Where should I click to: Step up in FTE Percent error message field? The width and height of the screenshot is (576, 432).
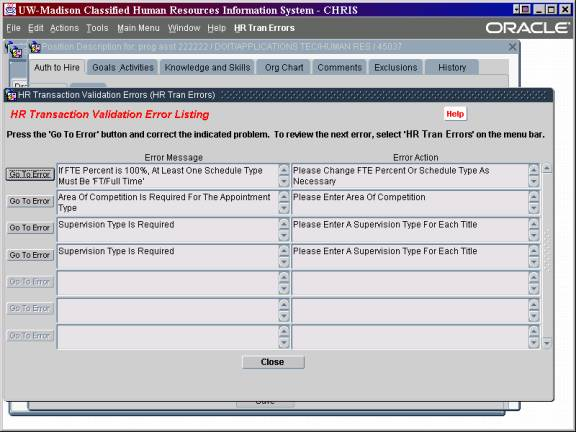coord(284,170)
